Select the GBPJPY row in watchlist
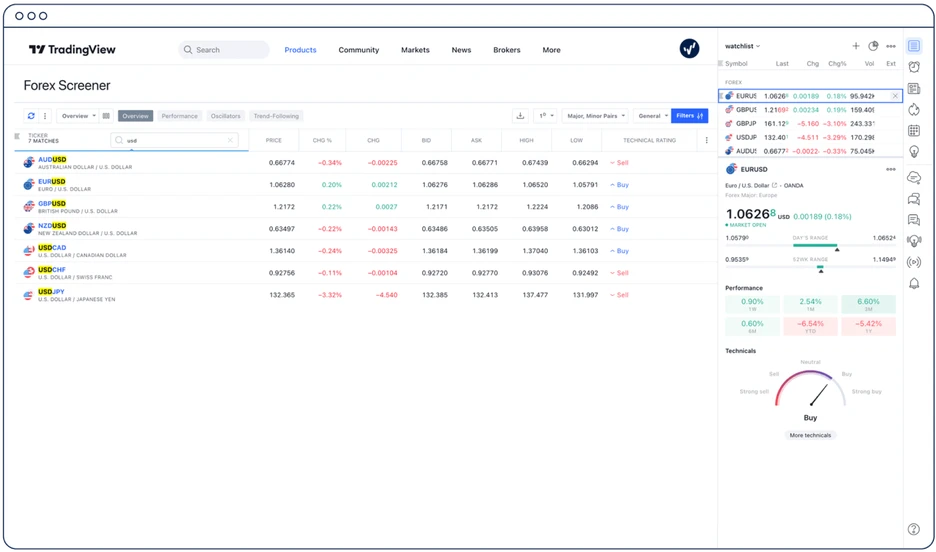The height and width of the screenshot is (552, 936). (810, 124)
